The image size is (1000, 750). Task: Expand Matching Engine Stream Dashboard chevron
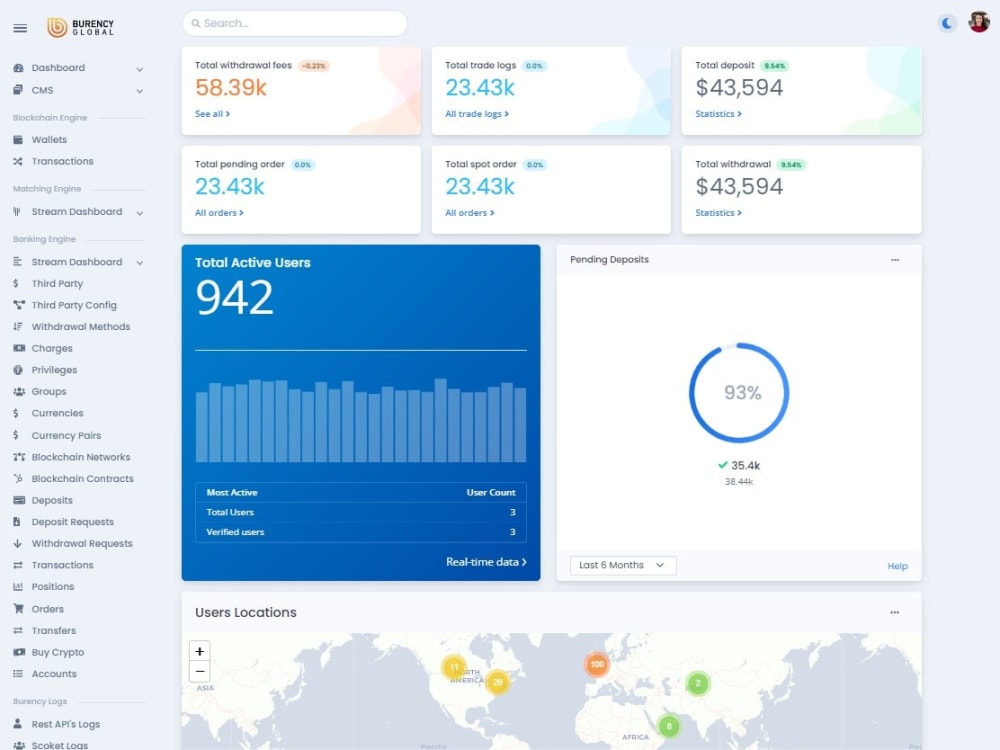click(x=140, y=213)
